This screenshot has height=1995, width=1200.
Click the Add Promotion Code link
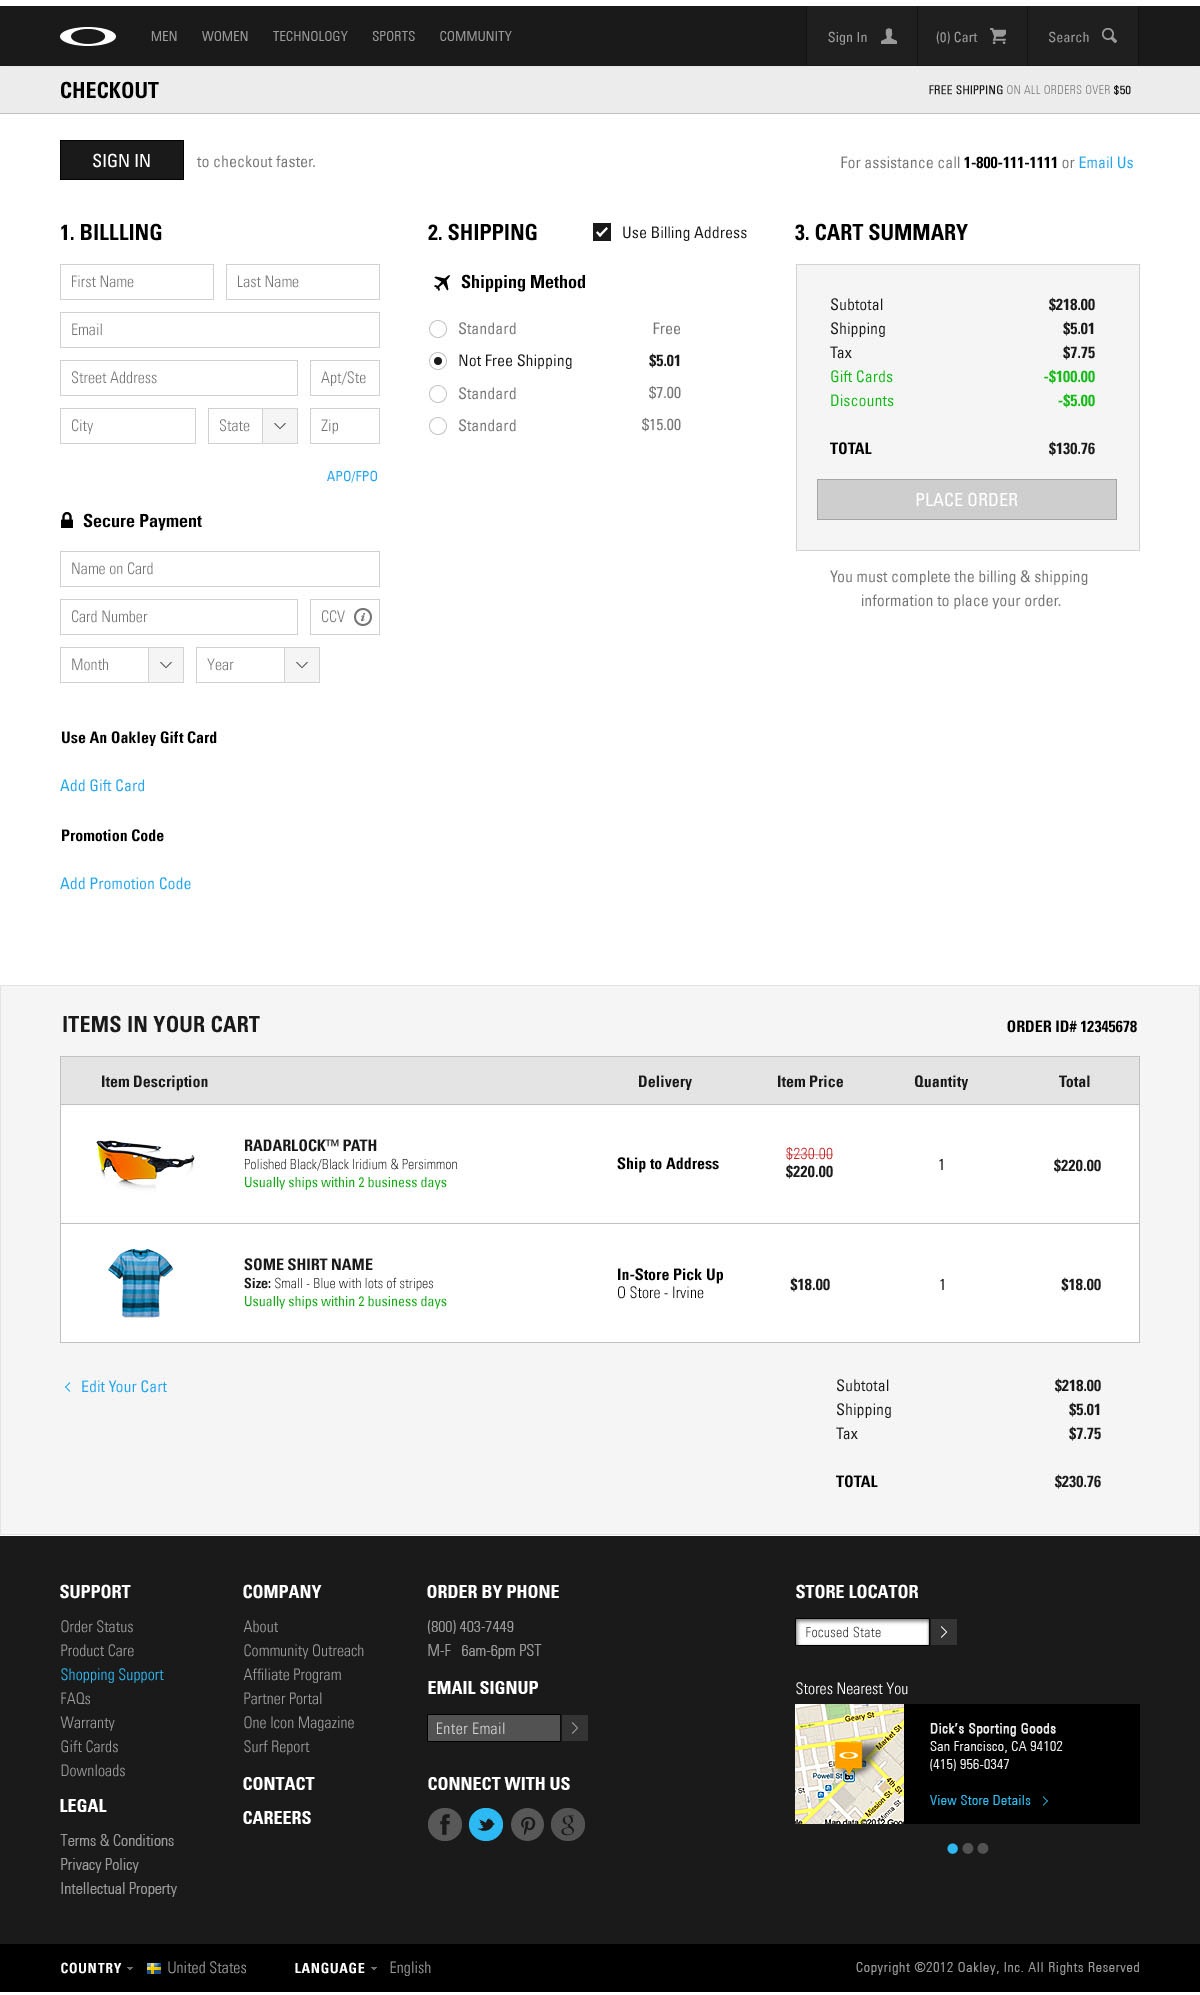tap(125, 883)
